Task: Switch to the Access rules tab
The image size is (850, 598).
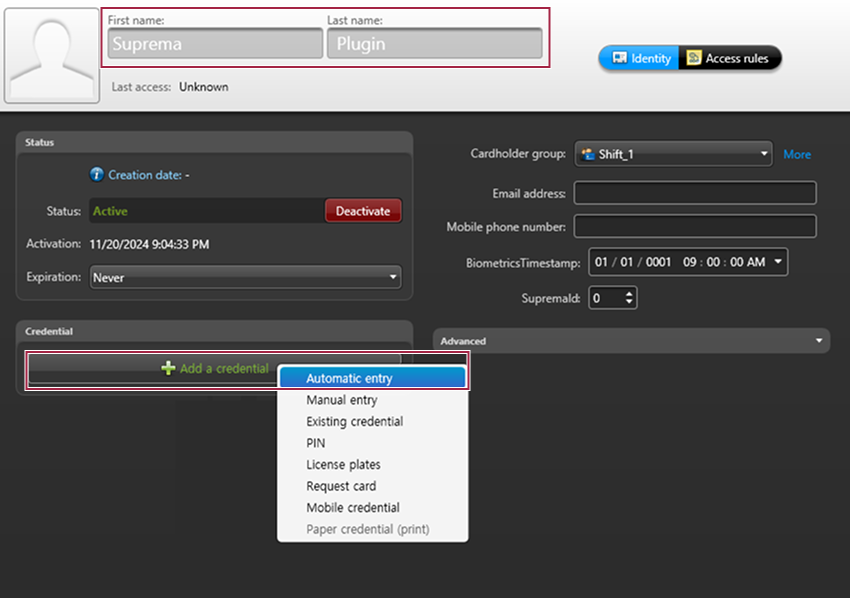Action: 729,59
